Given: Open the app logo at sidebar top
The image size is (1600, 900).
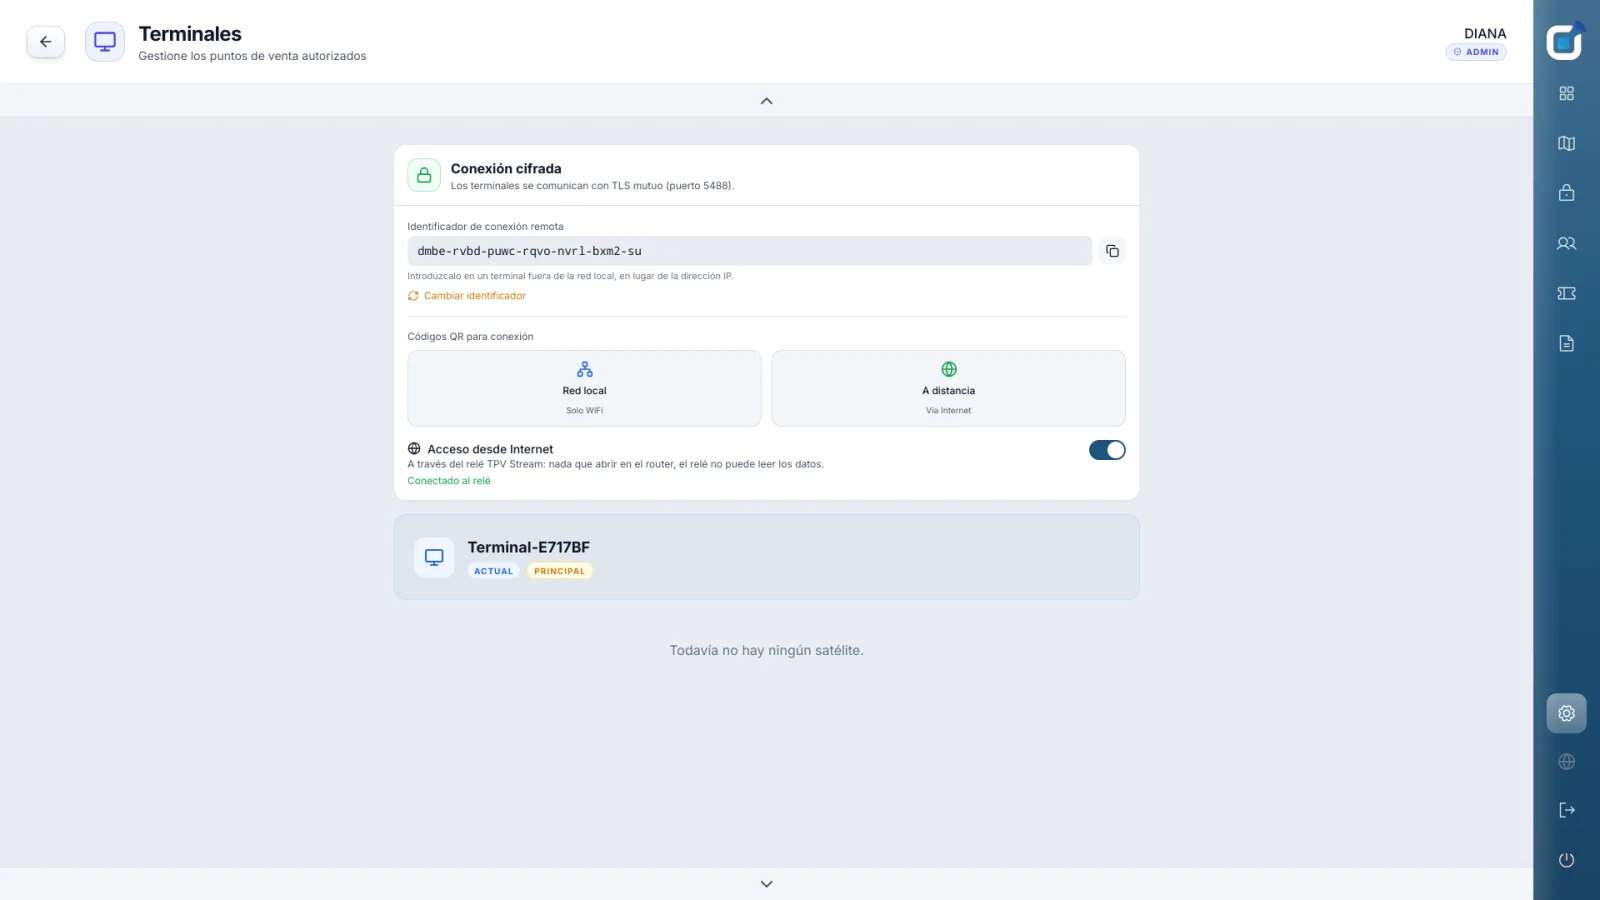Looking at the screenshot, I should tap(1566, 41).
